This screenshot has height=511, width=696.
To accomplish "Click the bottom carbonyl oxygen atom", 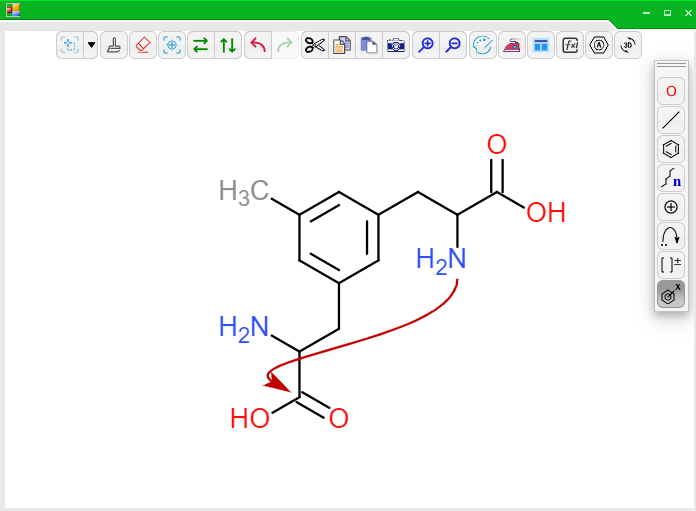I will point(339,418).
